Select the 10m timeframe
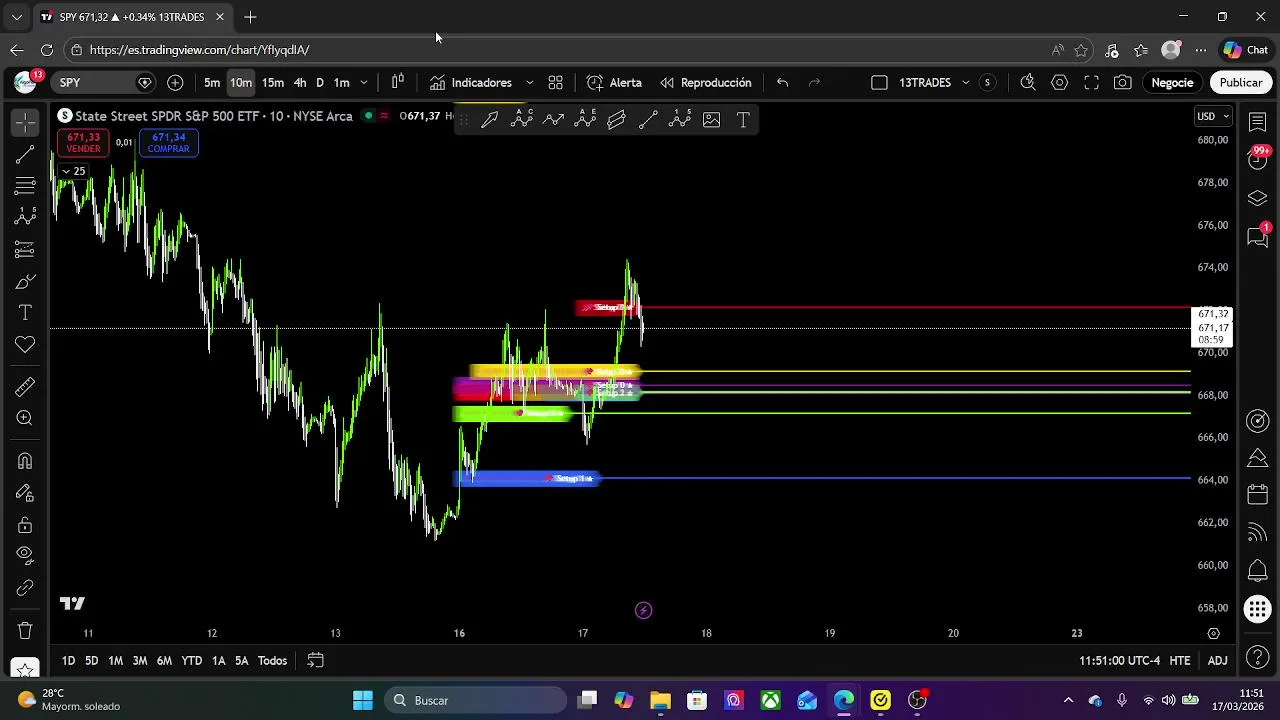The image size is (1280, 720). pyautogui.click(x=241, y=82)
